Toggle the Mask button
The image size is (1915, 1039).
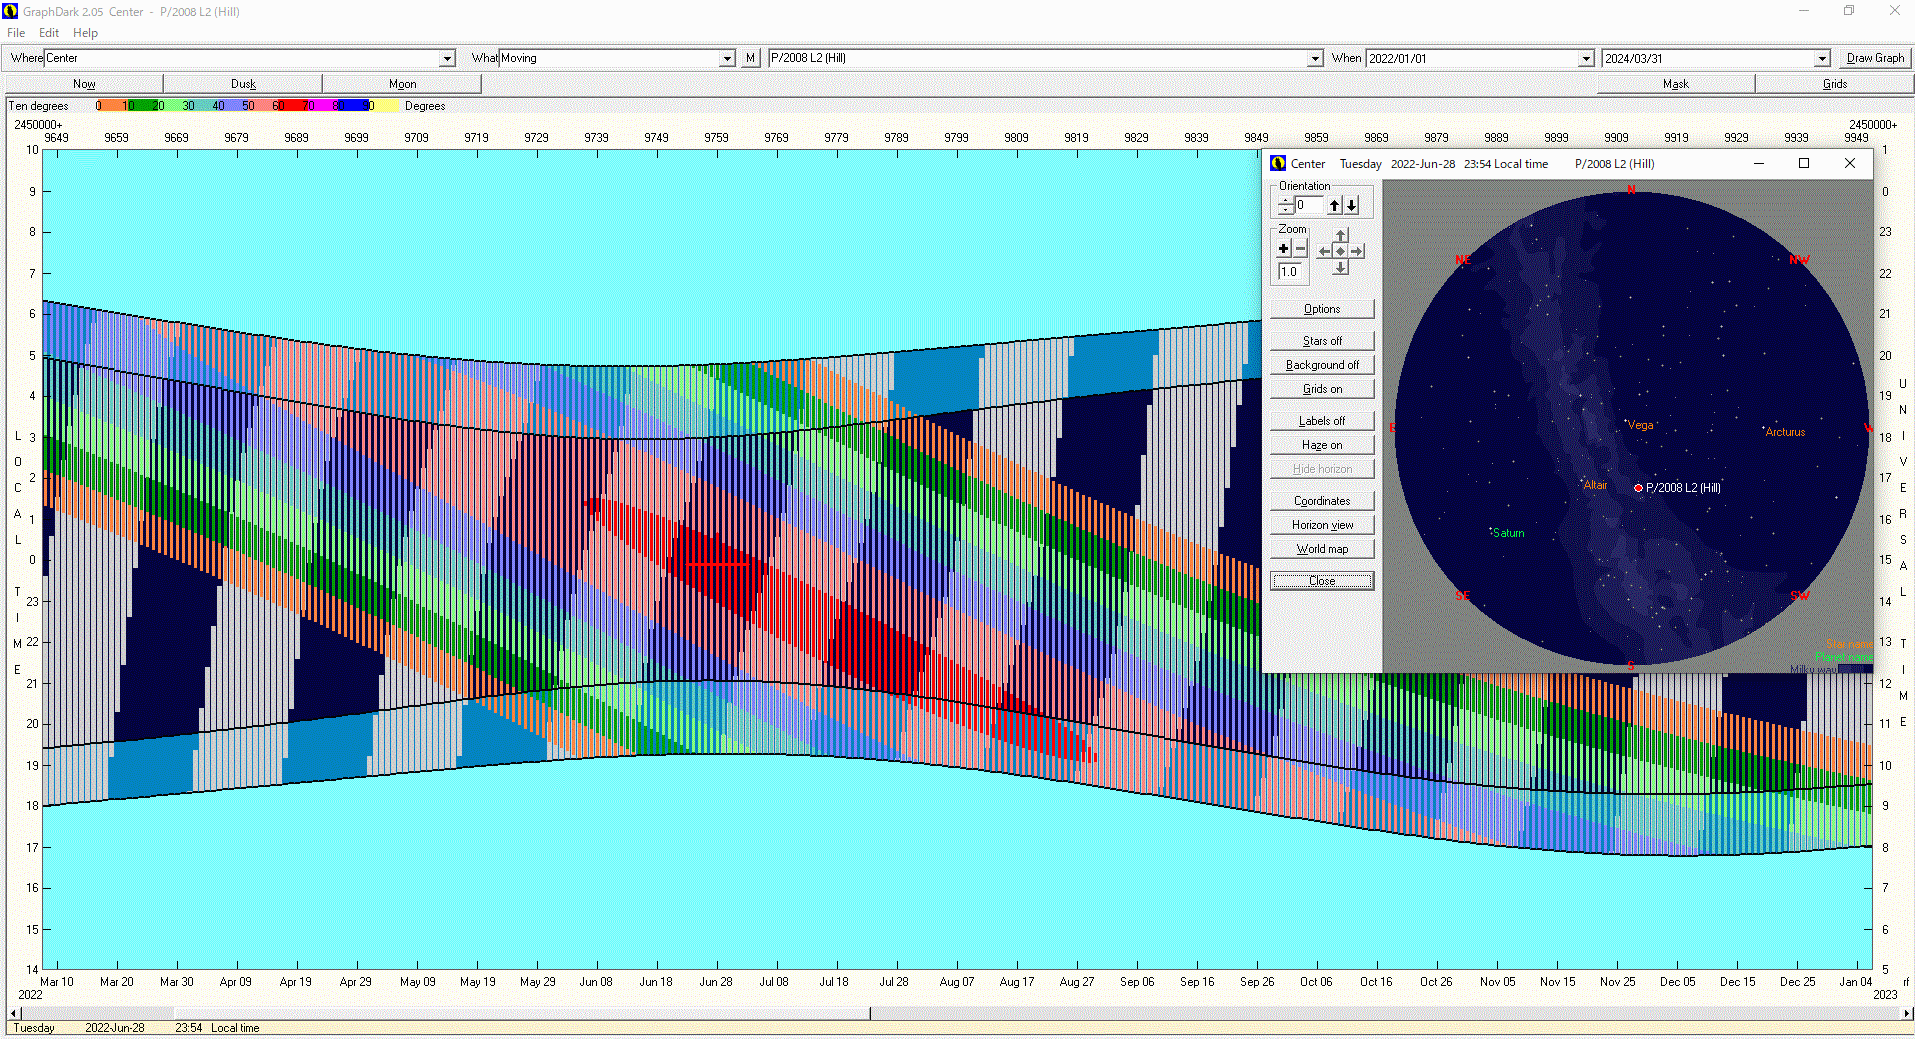pos(1676,84)
